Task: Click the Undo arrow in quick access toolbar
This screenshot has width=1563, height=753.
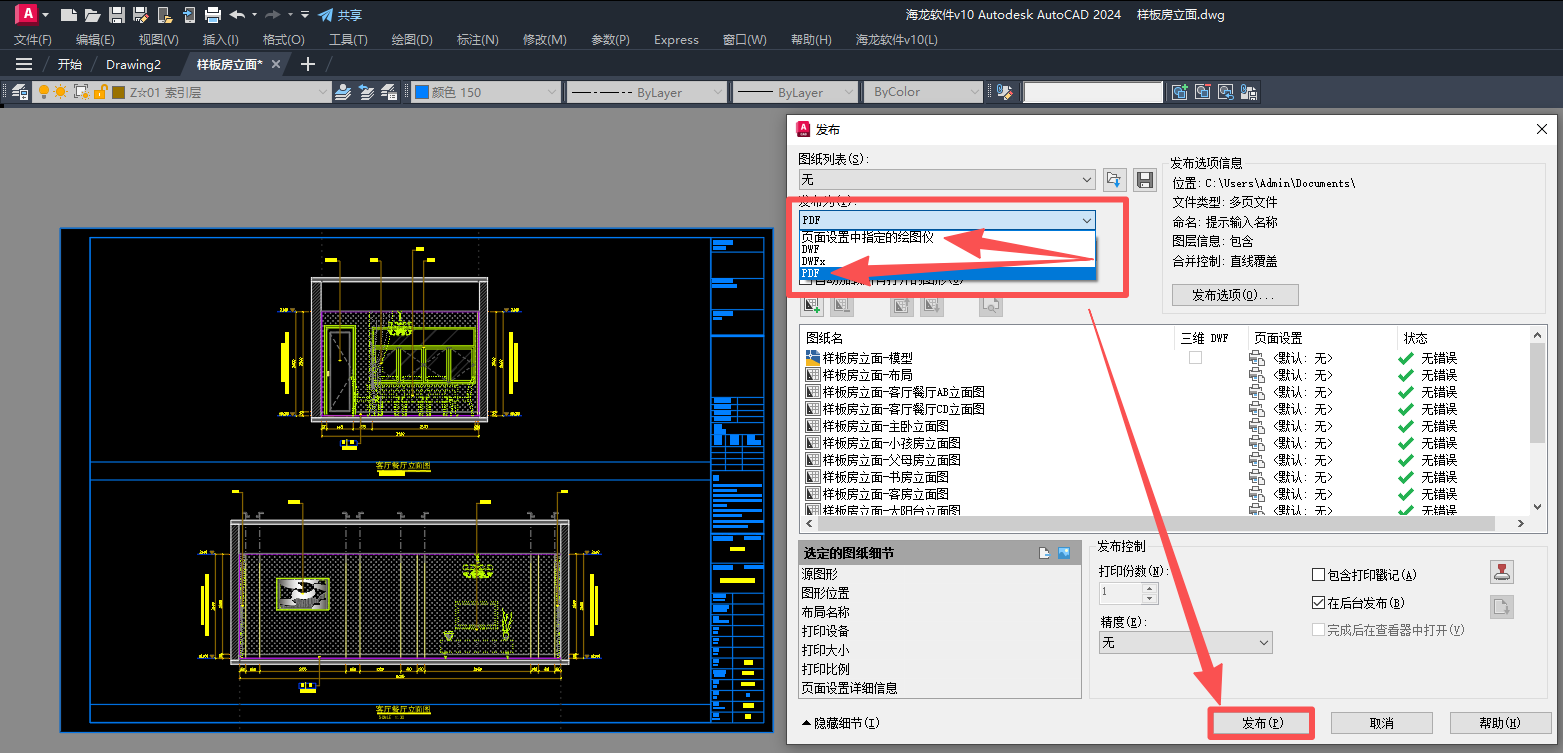Action: (237, 14)
